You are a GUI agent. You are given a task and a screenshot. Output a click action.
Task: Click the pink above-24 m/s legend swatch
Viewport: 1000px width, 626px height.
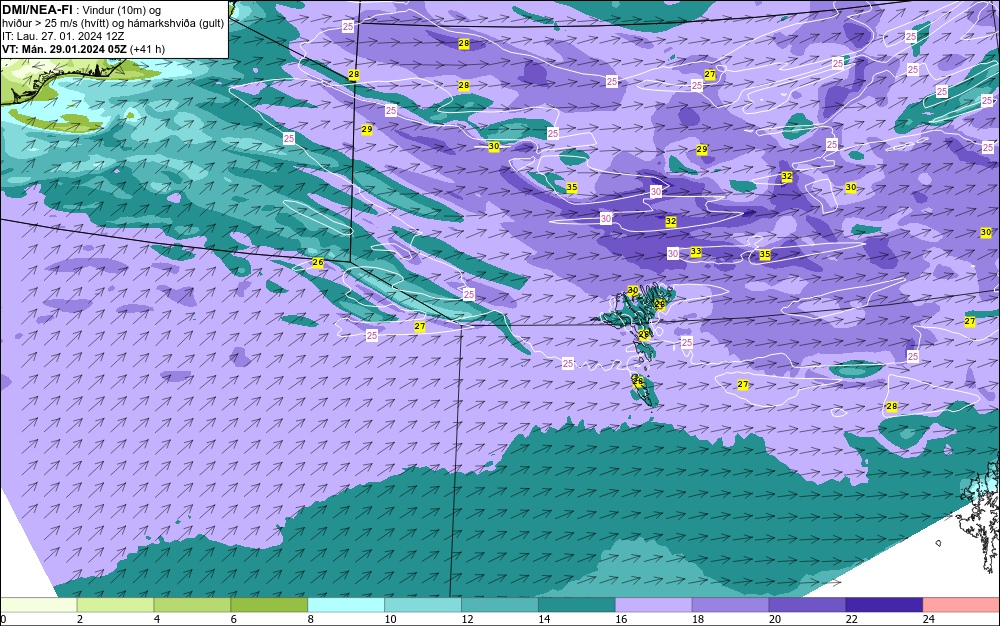(x=962, y=605)
